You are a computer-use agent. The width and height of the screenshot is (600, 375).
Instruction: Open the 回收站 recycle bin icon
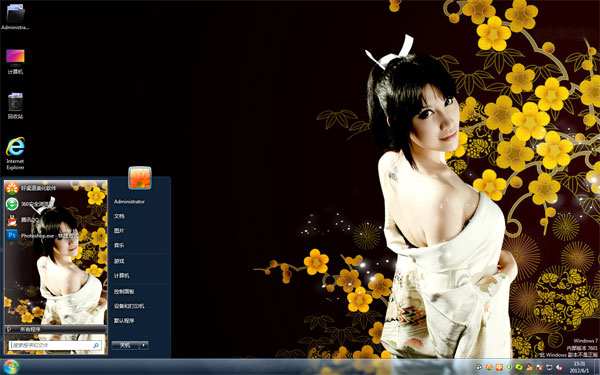(15, 106)
